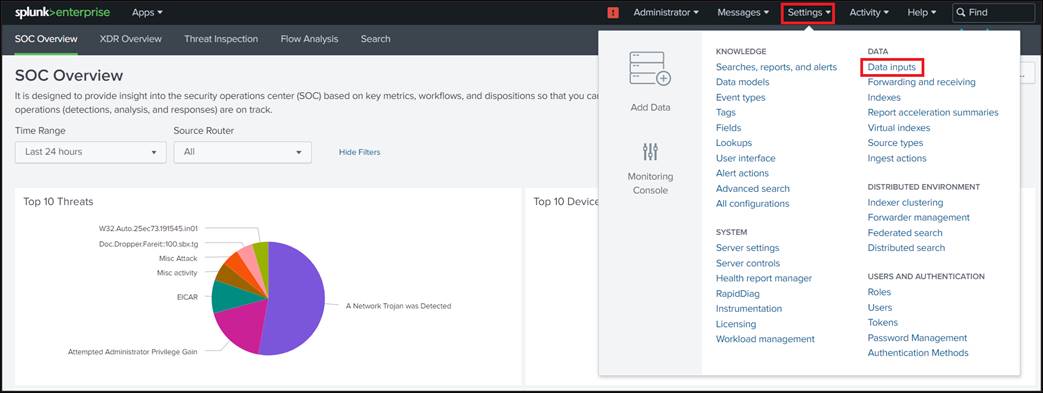Open Licensing settings

coord(736,324)
